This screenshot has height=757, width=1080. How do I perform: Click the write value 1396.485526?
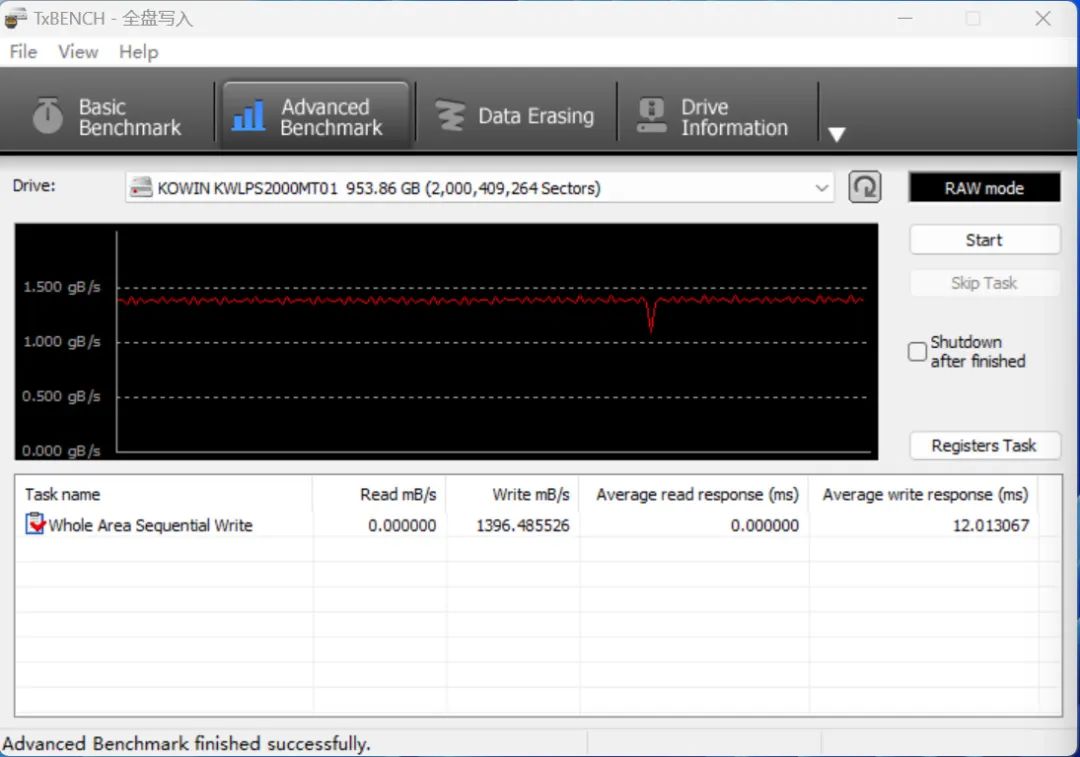(x=523, y=526)
